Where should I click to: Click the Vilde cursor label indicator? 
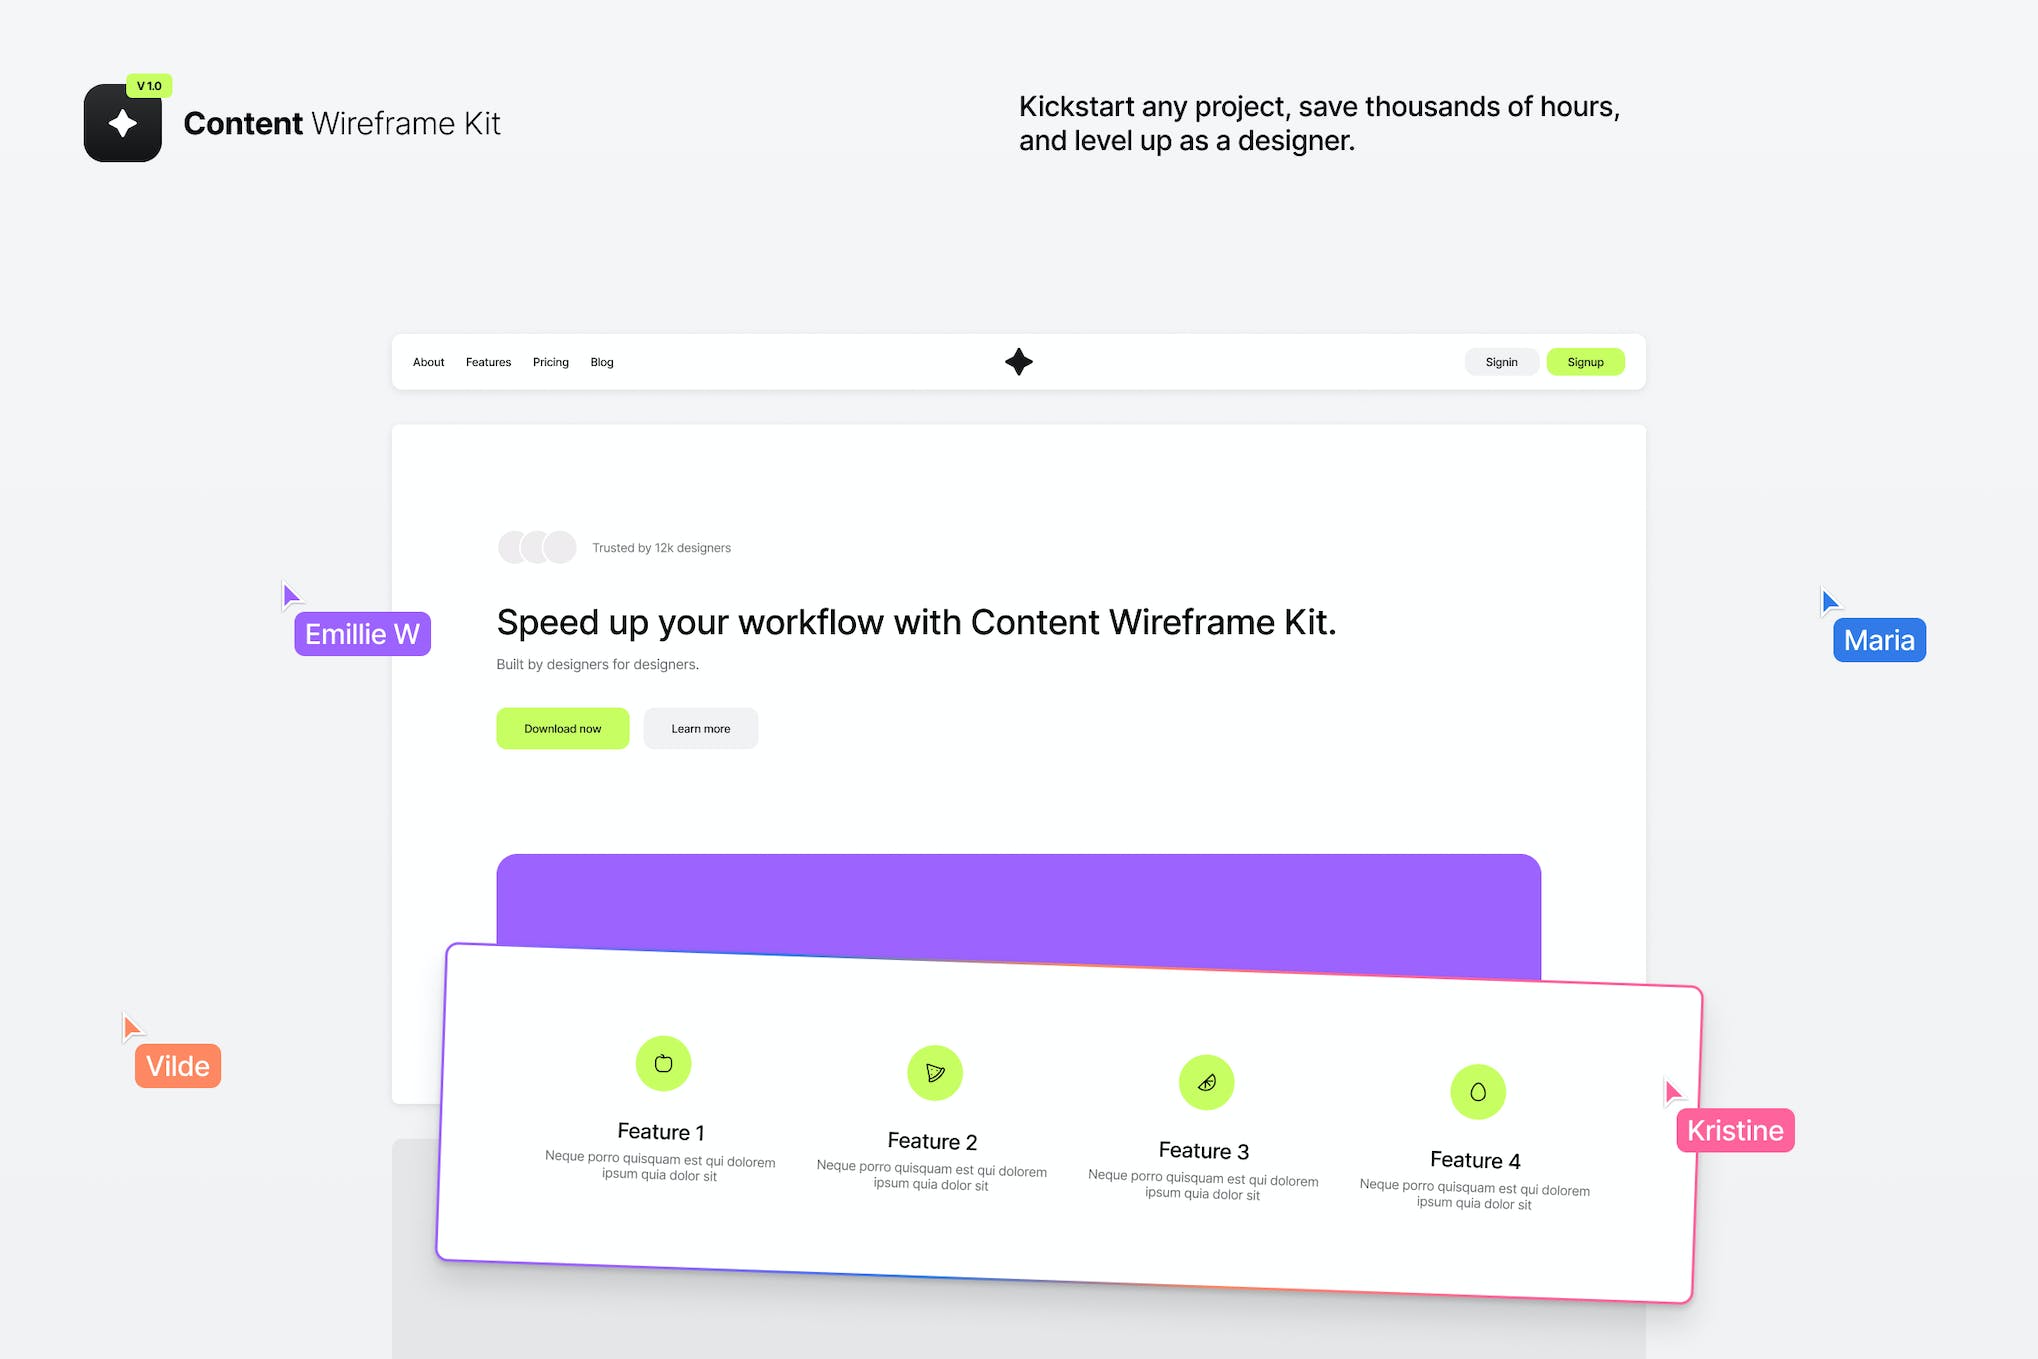click(174, 1065)
